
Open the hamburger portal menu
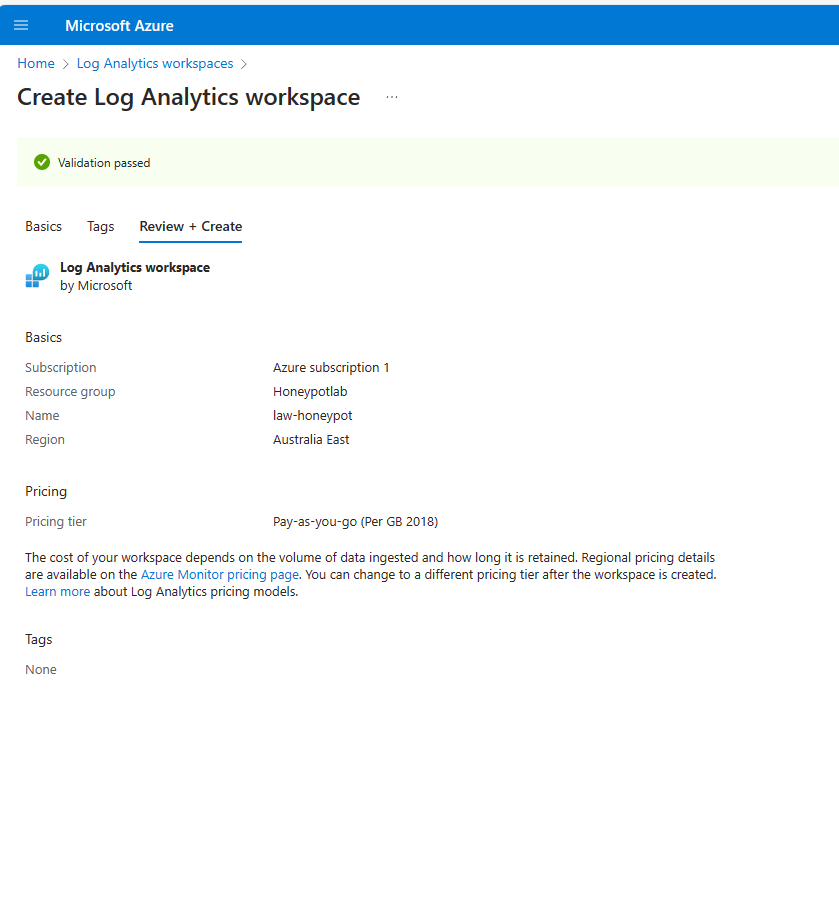click(21, 25)
